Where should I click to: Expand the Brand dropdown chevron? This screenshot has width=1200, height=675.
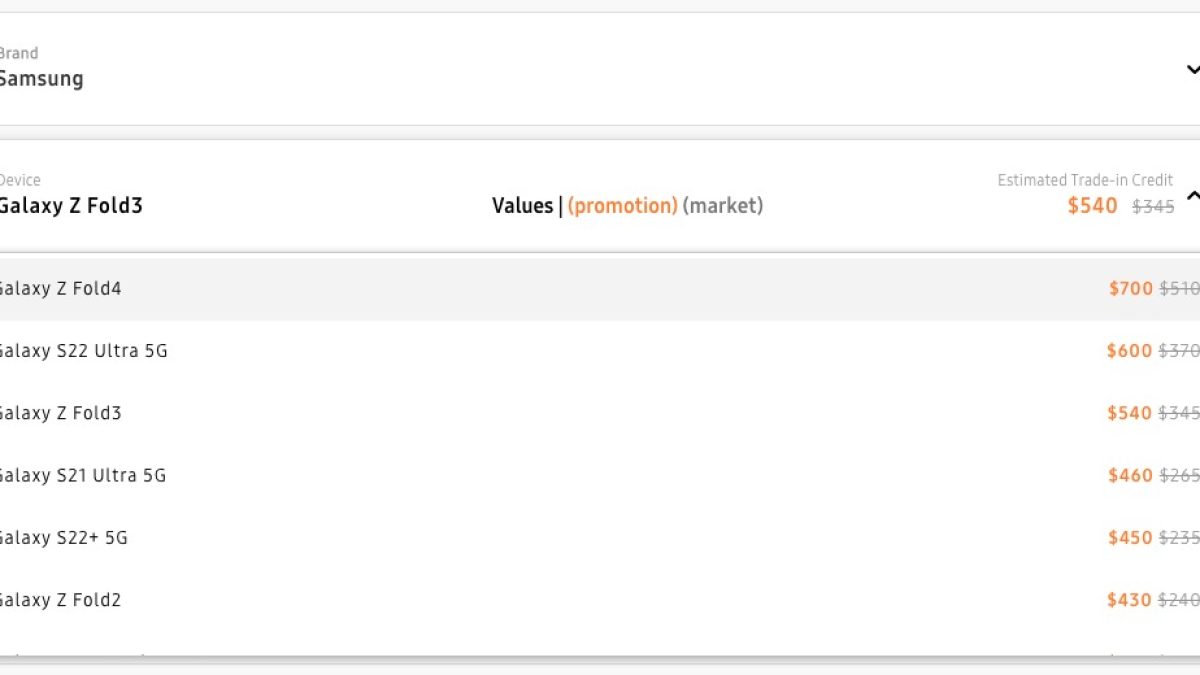click(1191, 70)
